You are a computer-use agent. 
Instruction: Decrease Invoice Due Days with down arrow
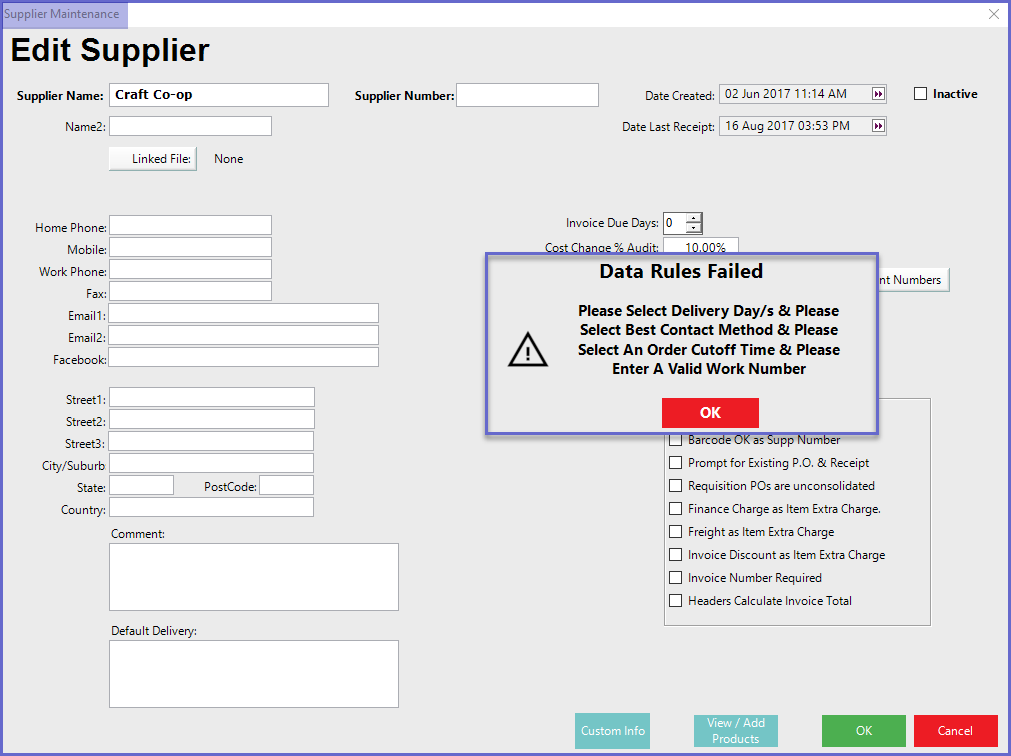pos(693,229)
